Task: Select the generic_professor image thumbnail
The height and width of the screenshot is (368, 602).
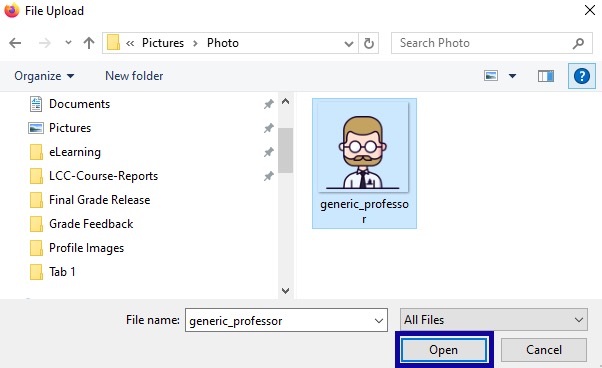Action: point(363,148)
